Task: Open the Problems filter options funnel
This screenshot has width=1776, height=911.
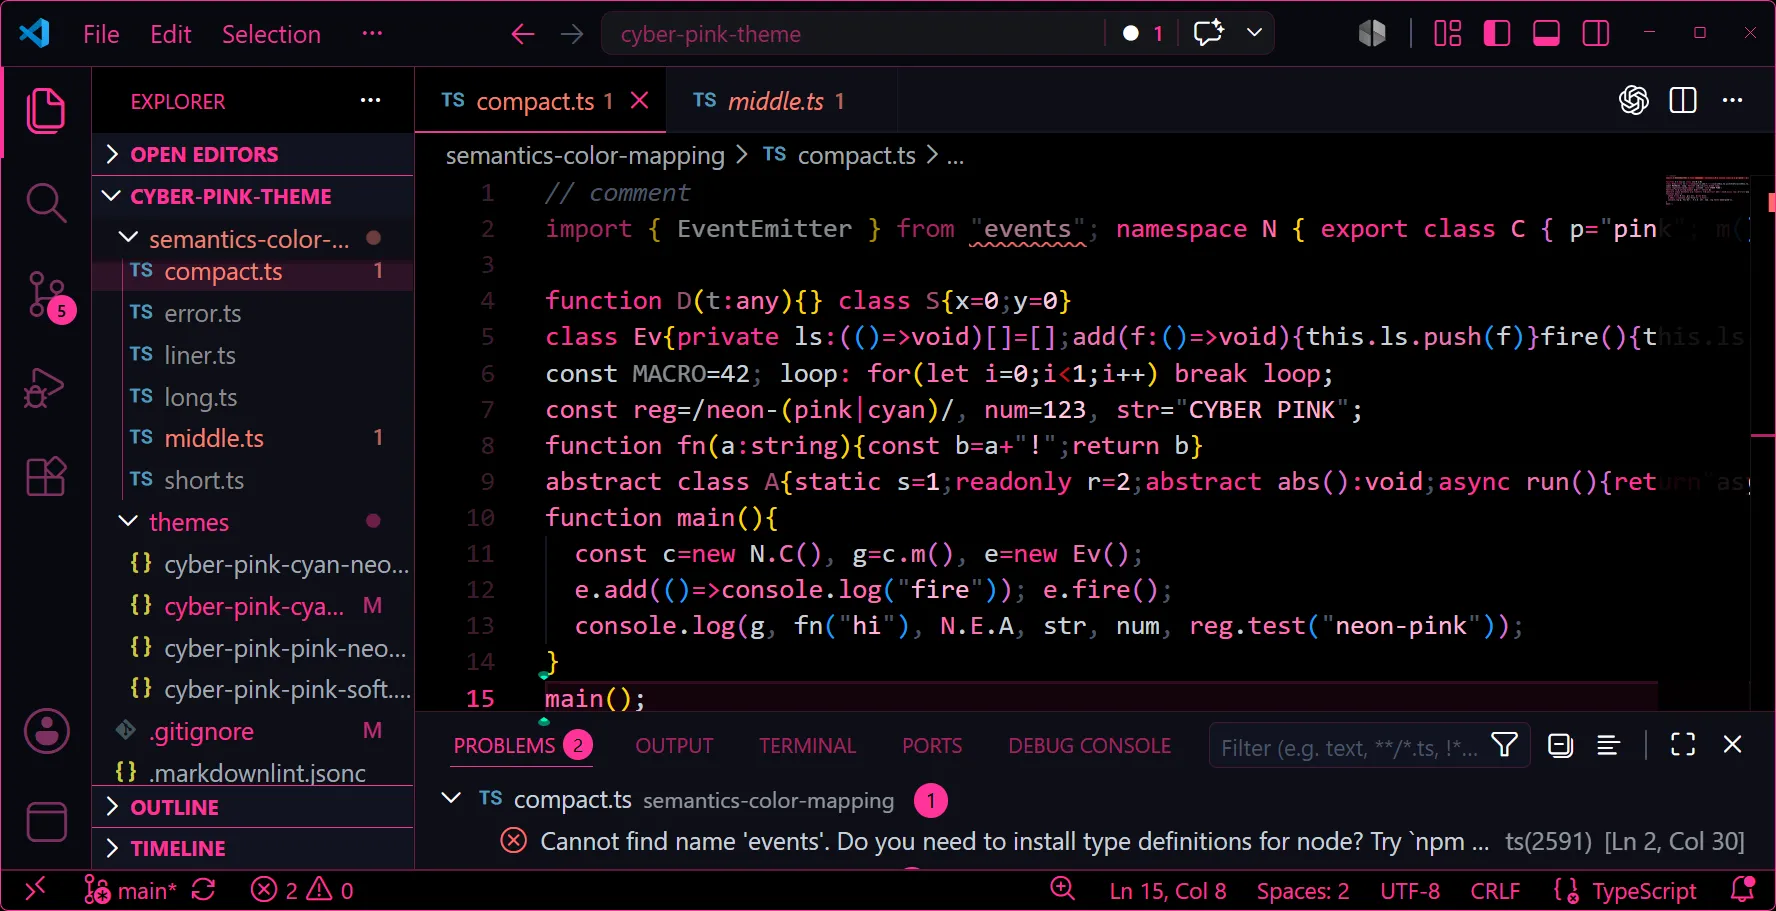Action: (1505, 745)
